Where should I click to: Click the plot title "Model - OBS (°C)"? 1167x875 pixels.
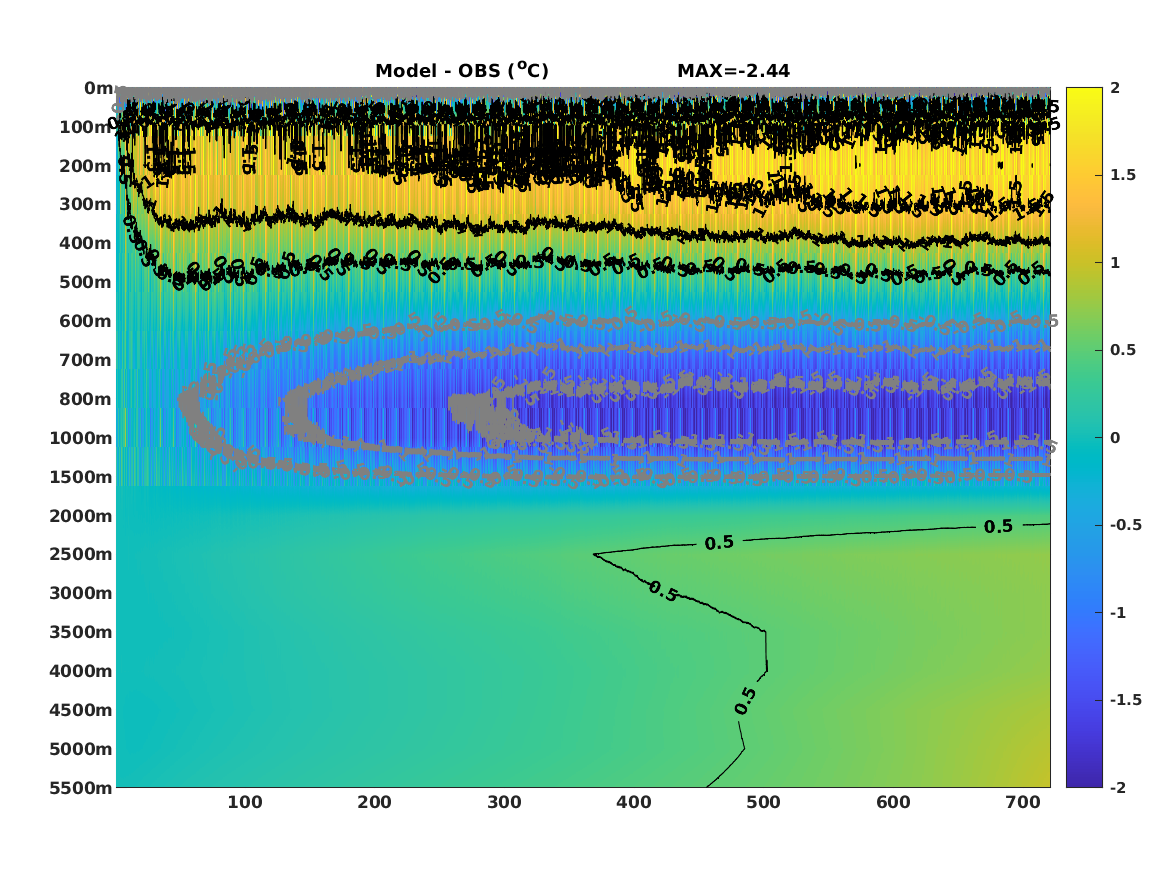[x=461, y=70]
